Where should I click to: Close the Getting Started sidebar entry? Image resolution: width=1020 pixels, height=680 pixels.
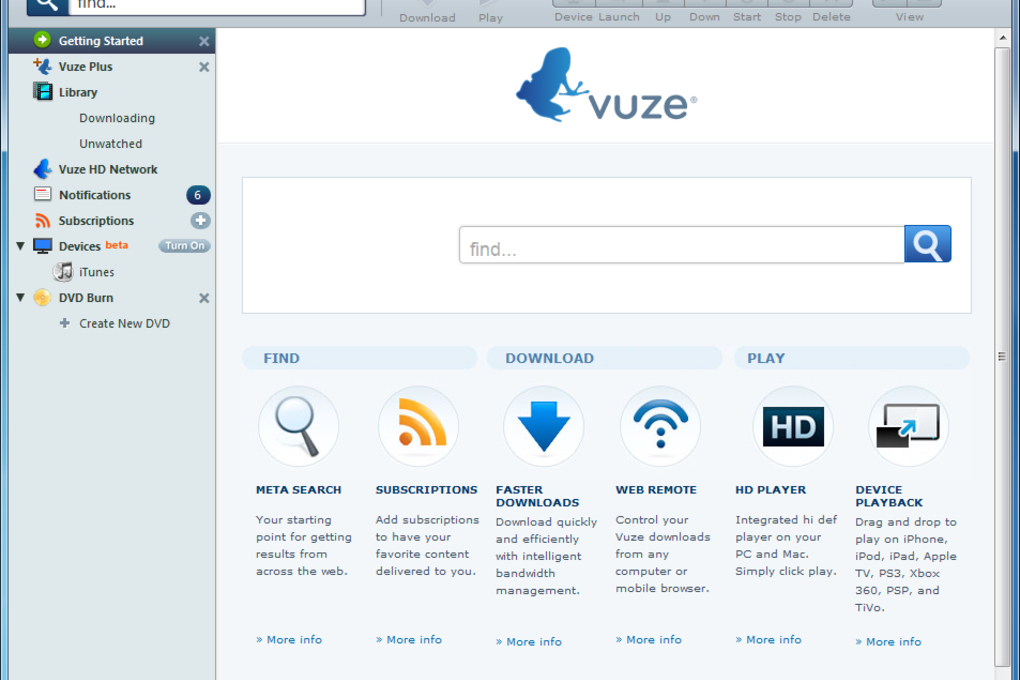(204, 41)
